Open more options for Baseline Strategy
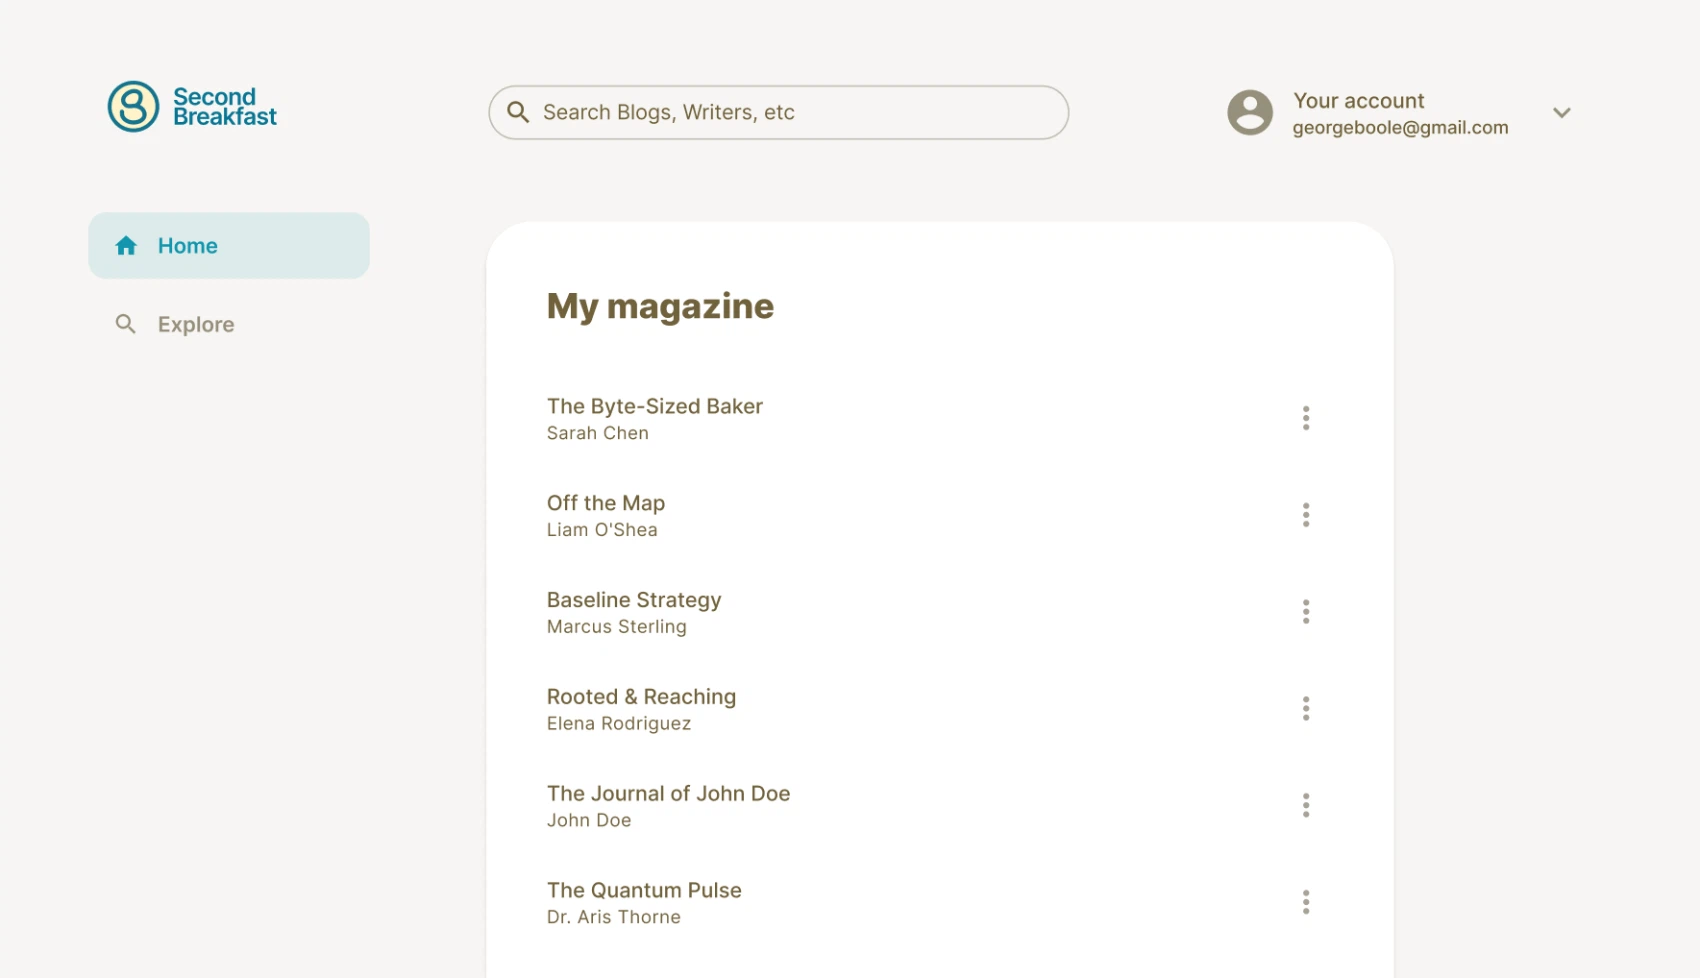Viewport: 1700px width, 978px height. [x=1305, y=612]
